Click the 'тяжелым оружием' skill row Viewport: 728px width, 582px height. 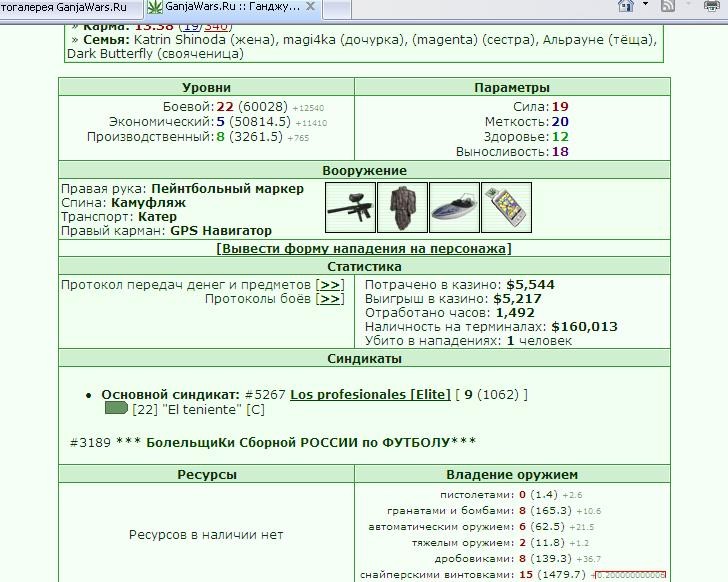[500, 543]
